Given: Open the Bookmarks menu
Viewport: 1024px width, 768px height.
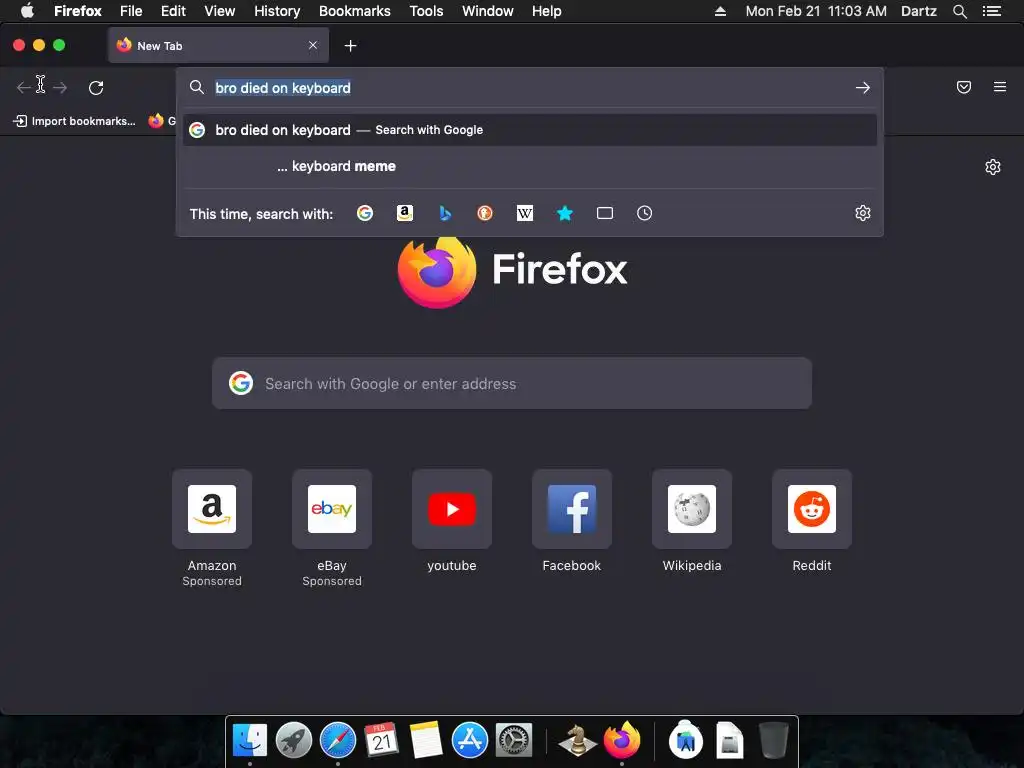Looking at the screenshot, I should pyautogui.click(x=355, y=11).
